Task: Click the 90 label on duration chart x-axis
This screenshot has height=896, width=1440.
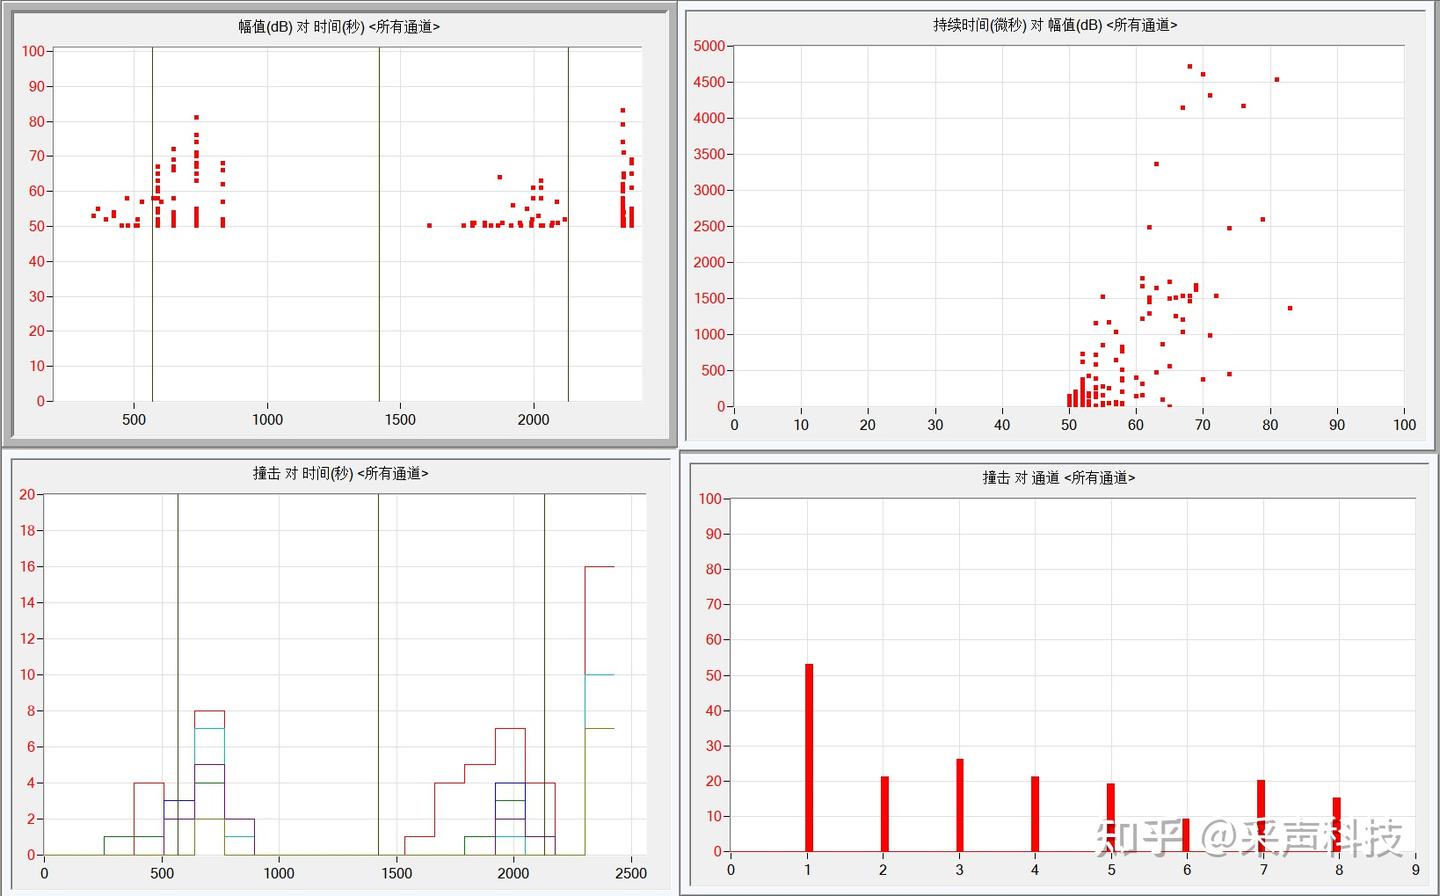Action: [1337, 425]
